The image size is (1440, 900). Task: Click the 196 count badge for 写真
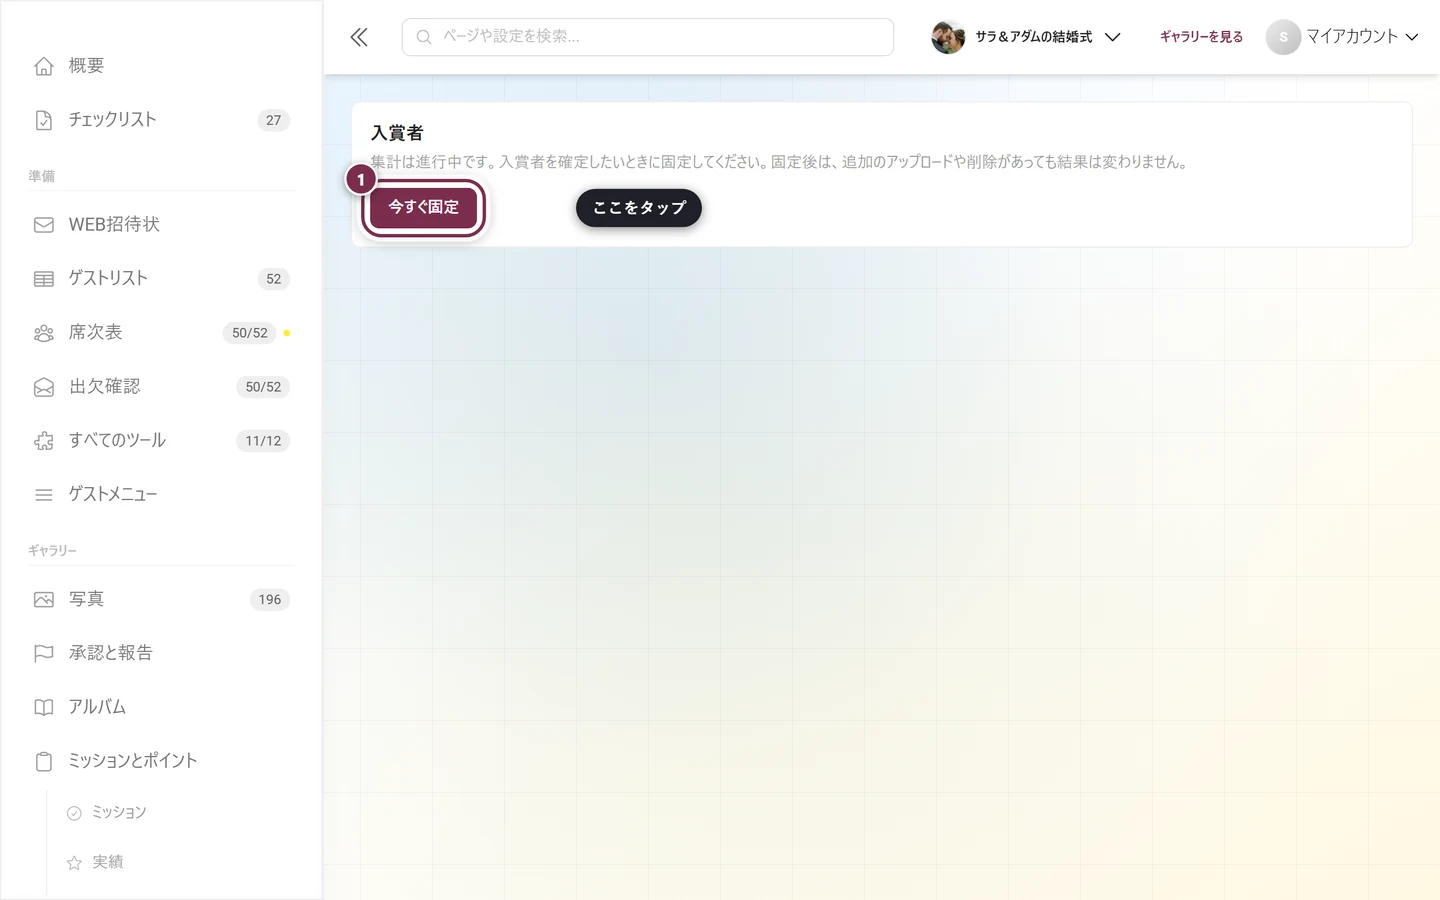pyautogui.click(x=270, y=600)
